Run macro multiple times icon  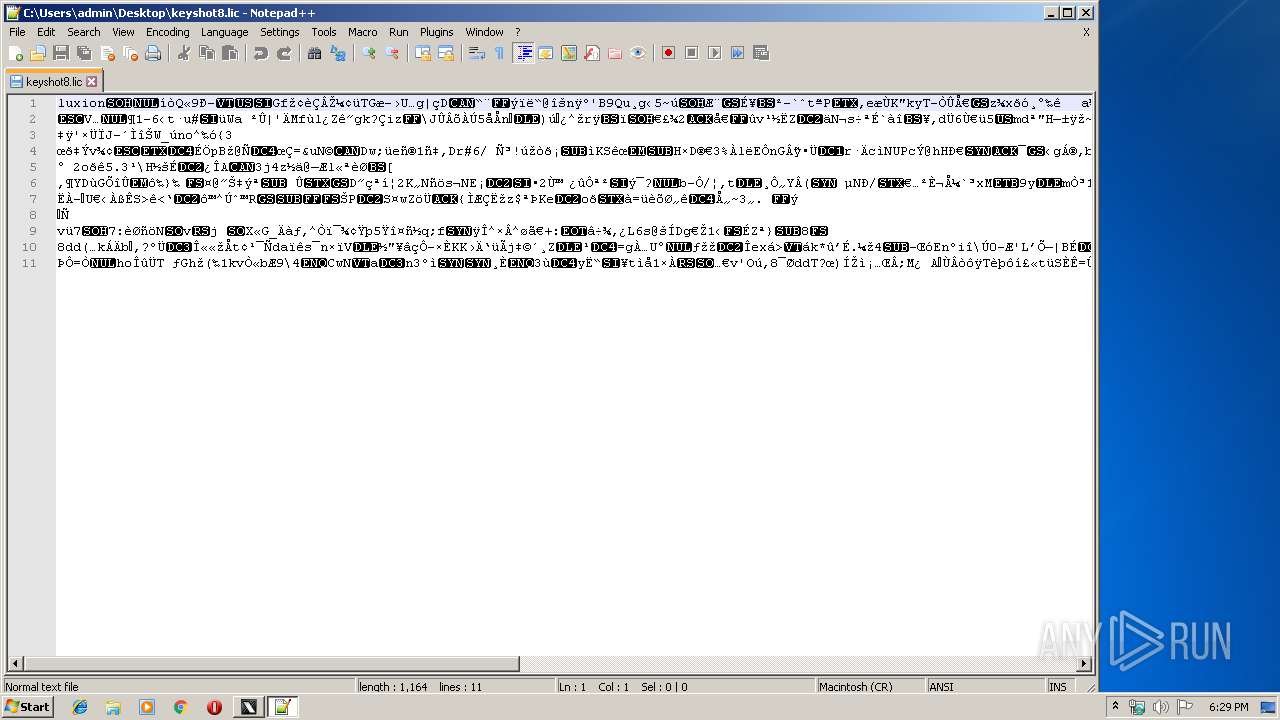click(738, 53)
